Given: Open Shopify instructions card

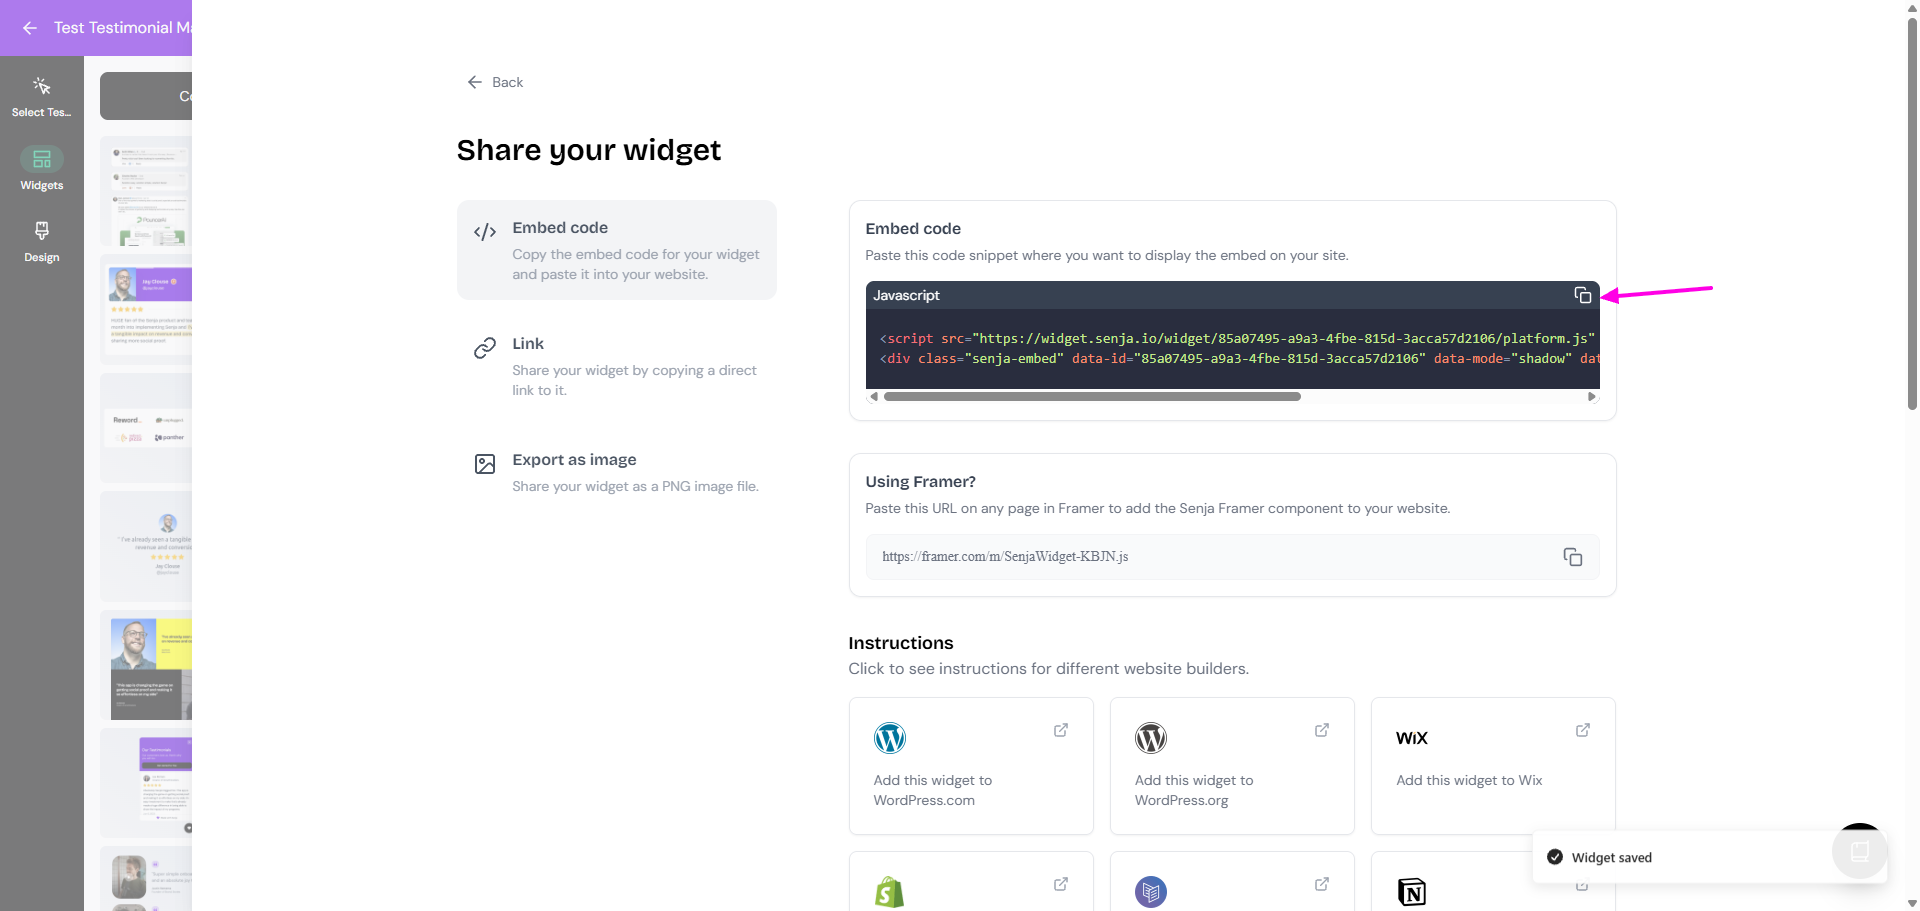Looking at the screenshot, I should (970, 884).
